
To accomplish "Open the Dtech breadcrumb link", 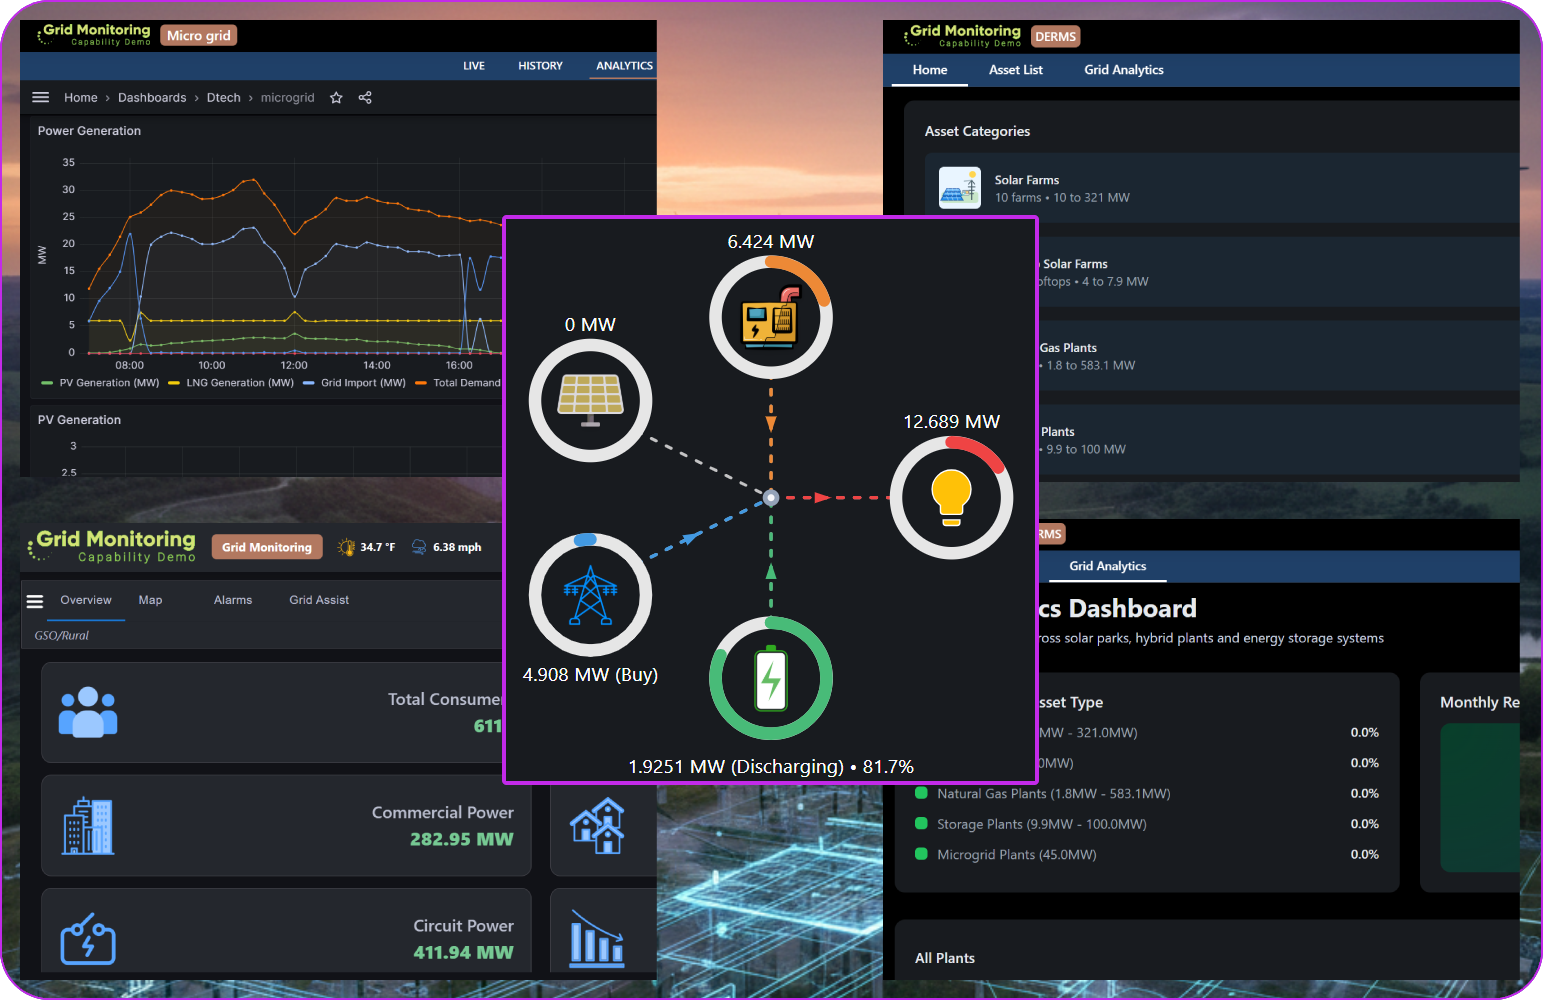I will point(223,97).
